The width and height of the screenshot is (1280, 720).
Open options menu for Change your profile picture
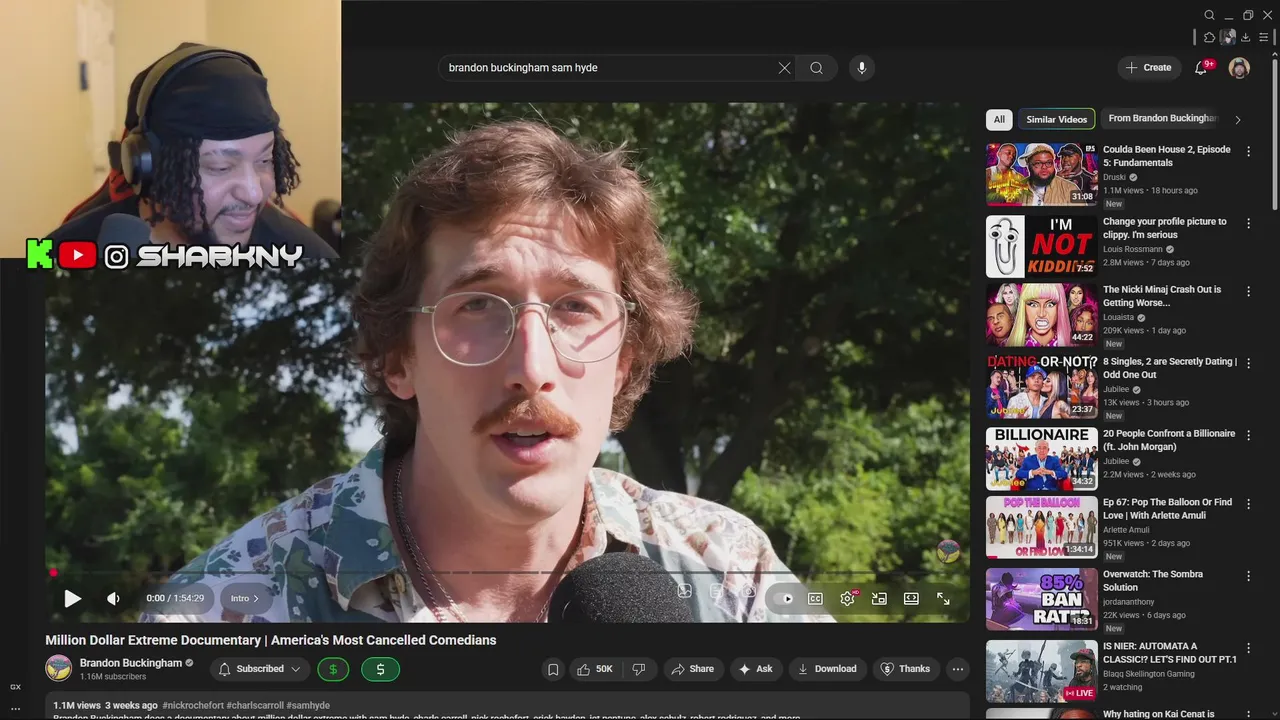point(1248,223)
